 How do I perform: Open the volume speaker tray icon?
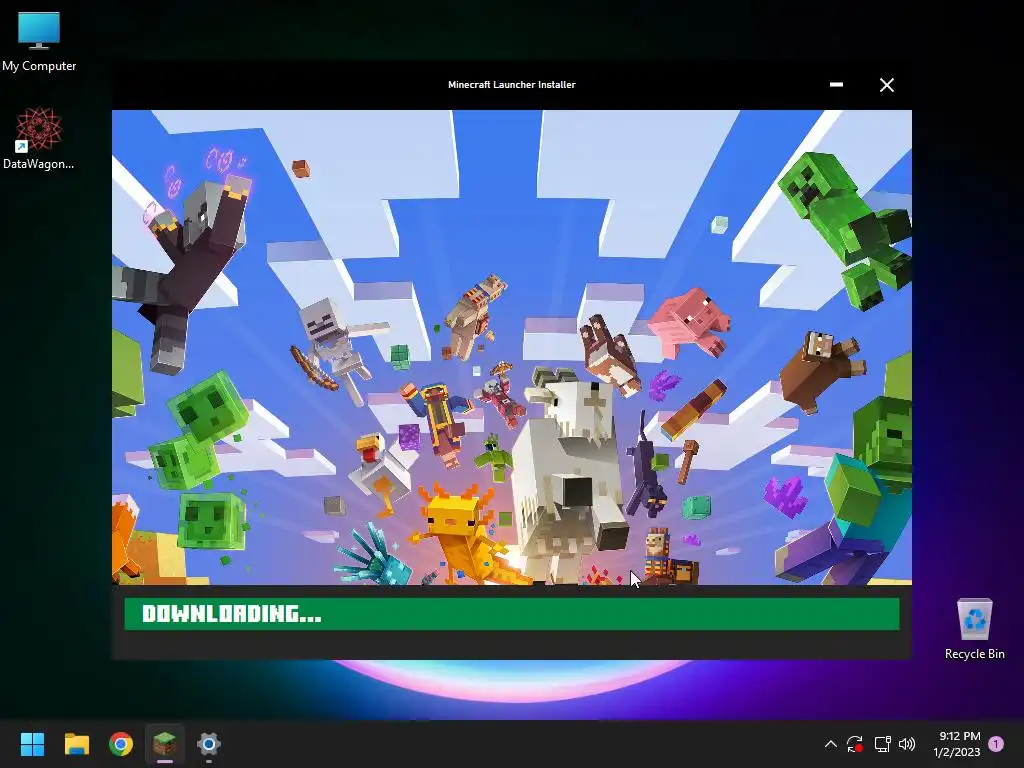(x=907, y=744)
